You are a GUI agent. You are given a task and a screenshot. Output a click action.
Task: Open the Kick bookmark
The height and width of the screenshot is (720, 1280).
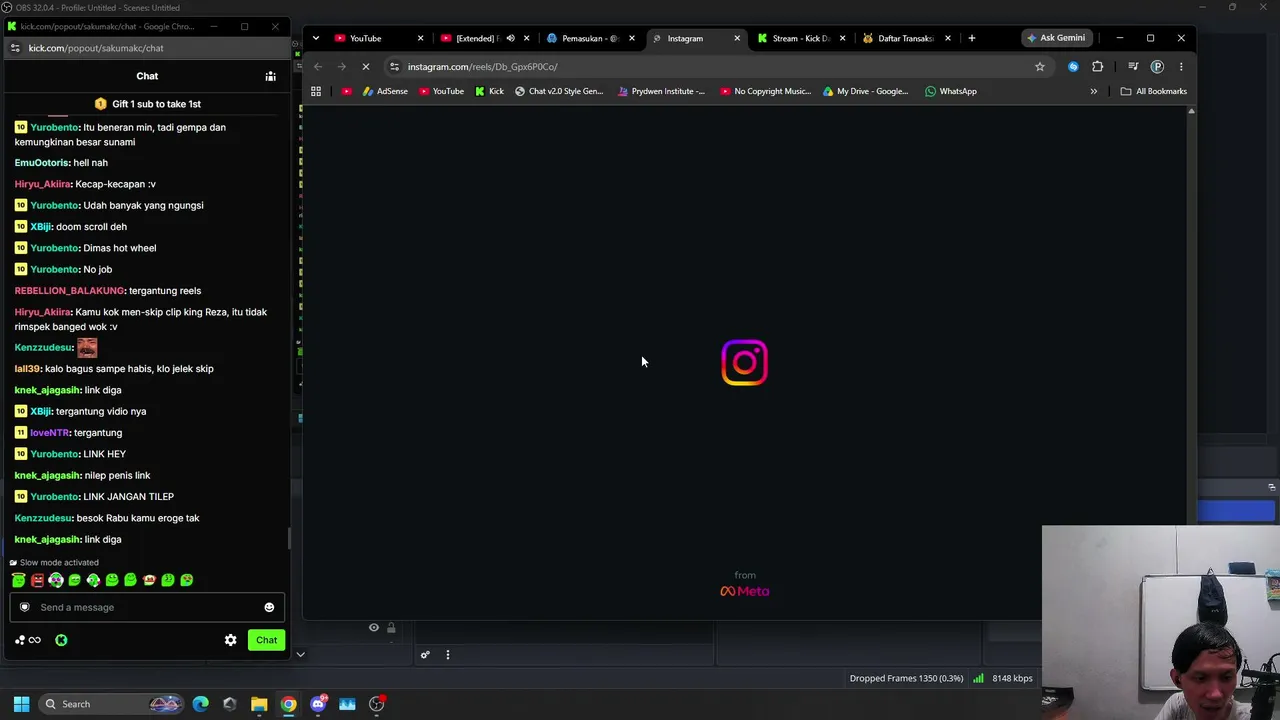pyautogui.click(x=489, y=91)
